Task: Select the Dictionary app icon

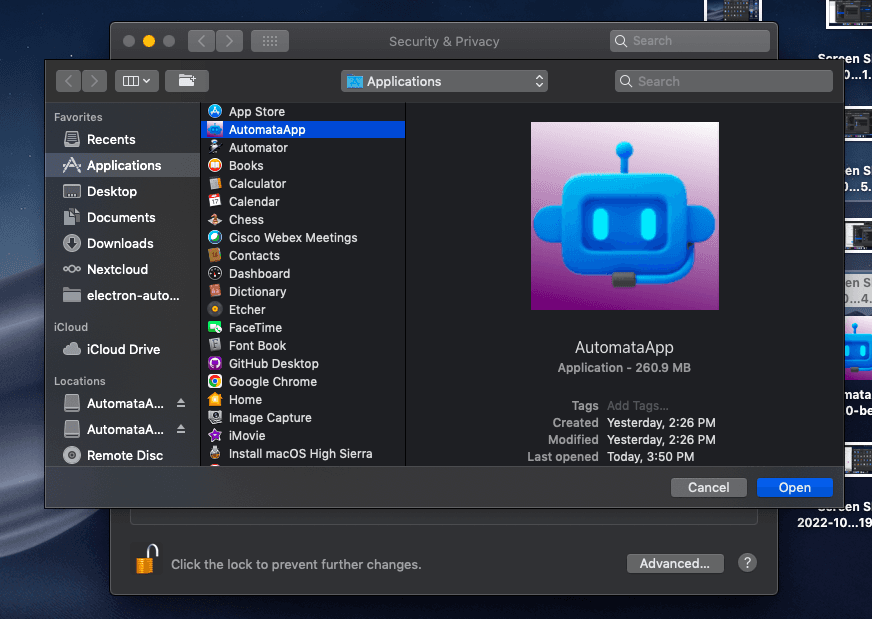Action: coord(215,291)
